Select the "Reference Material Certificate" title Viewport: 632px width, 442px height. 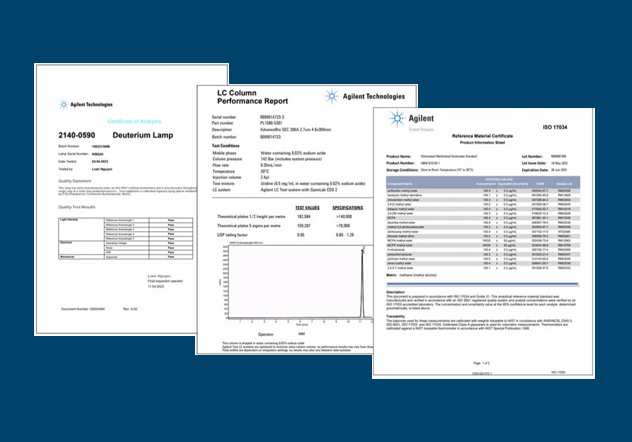pos(482,136)
